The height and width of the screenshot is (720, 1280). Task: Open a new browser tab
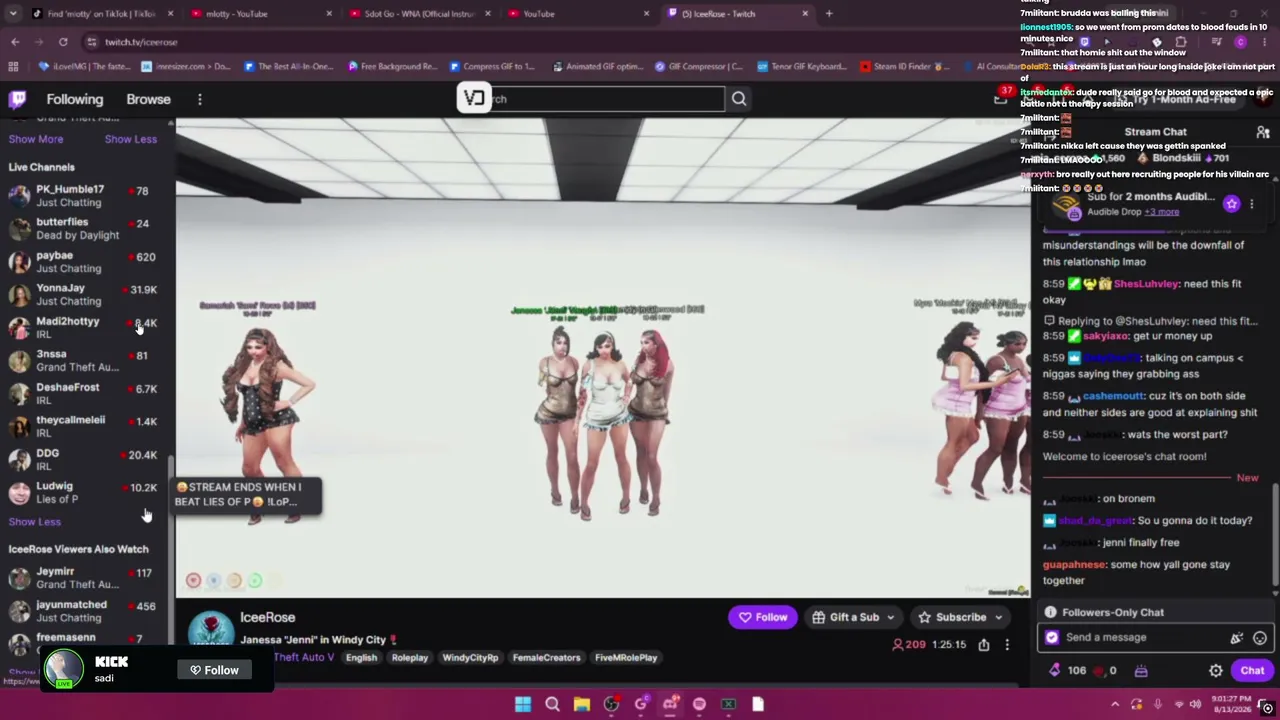[x=829, y=13]
